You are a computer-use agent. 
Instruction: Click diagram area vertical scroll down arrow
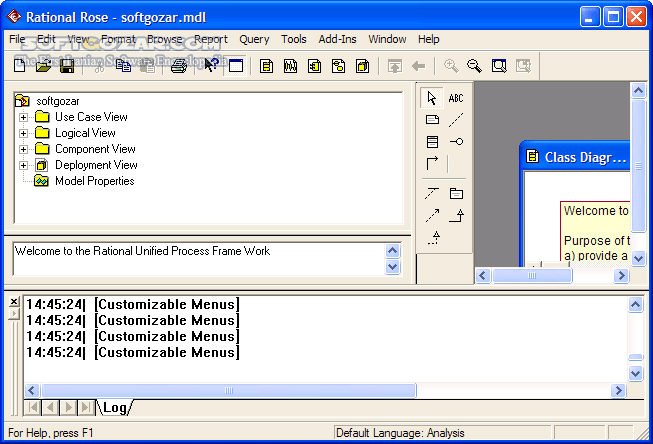[638, 258]
